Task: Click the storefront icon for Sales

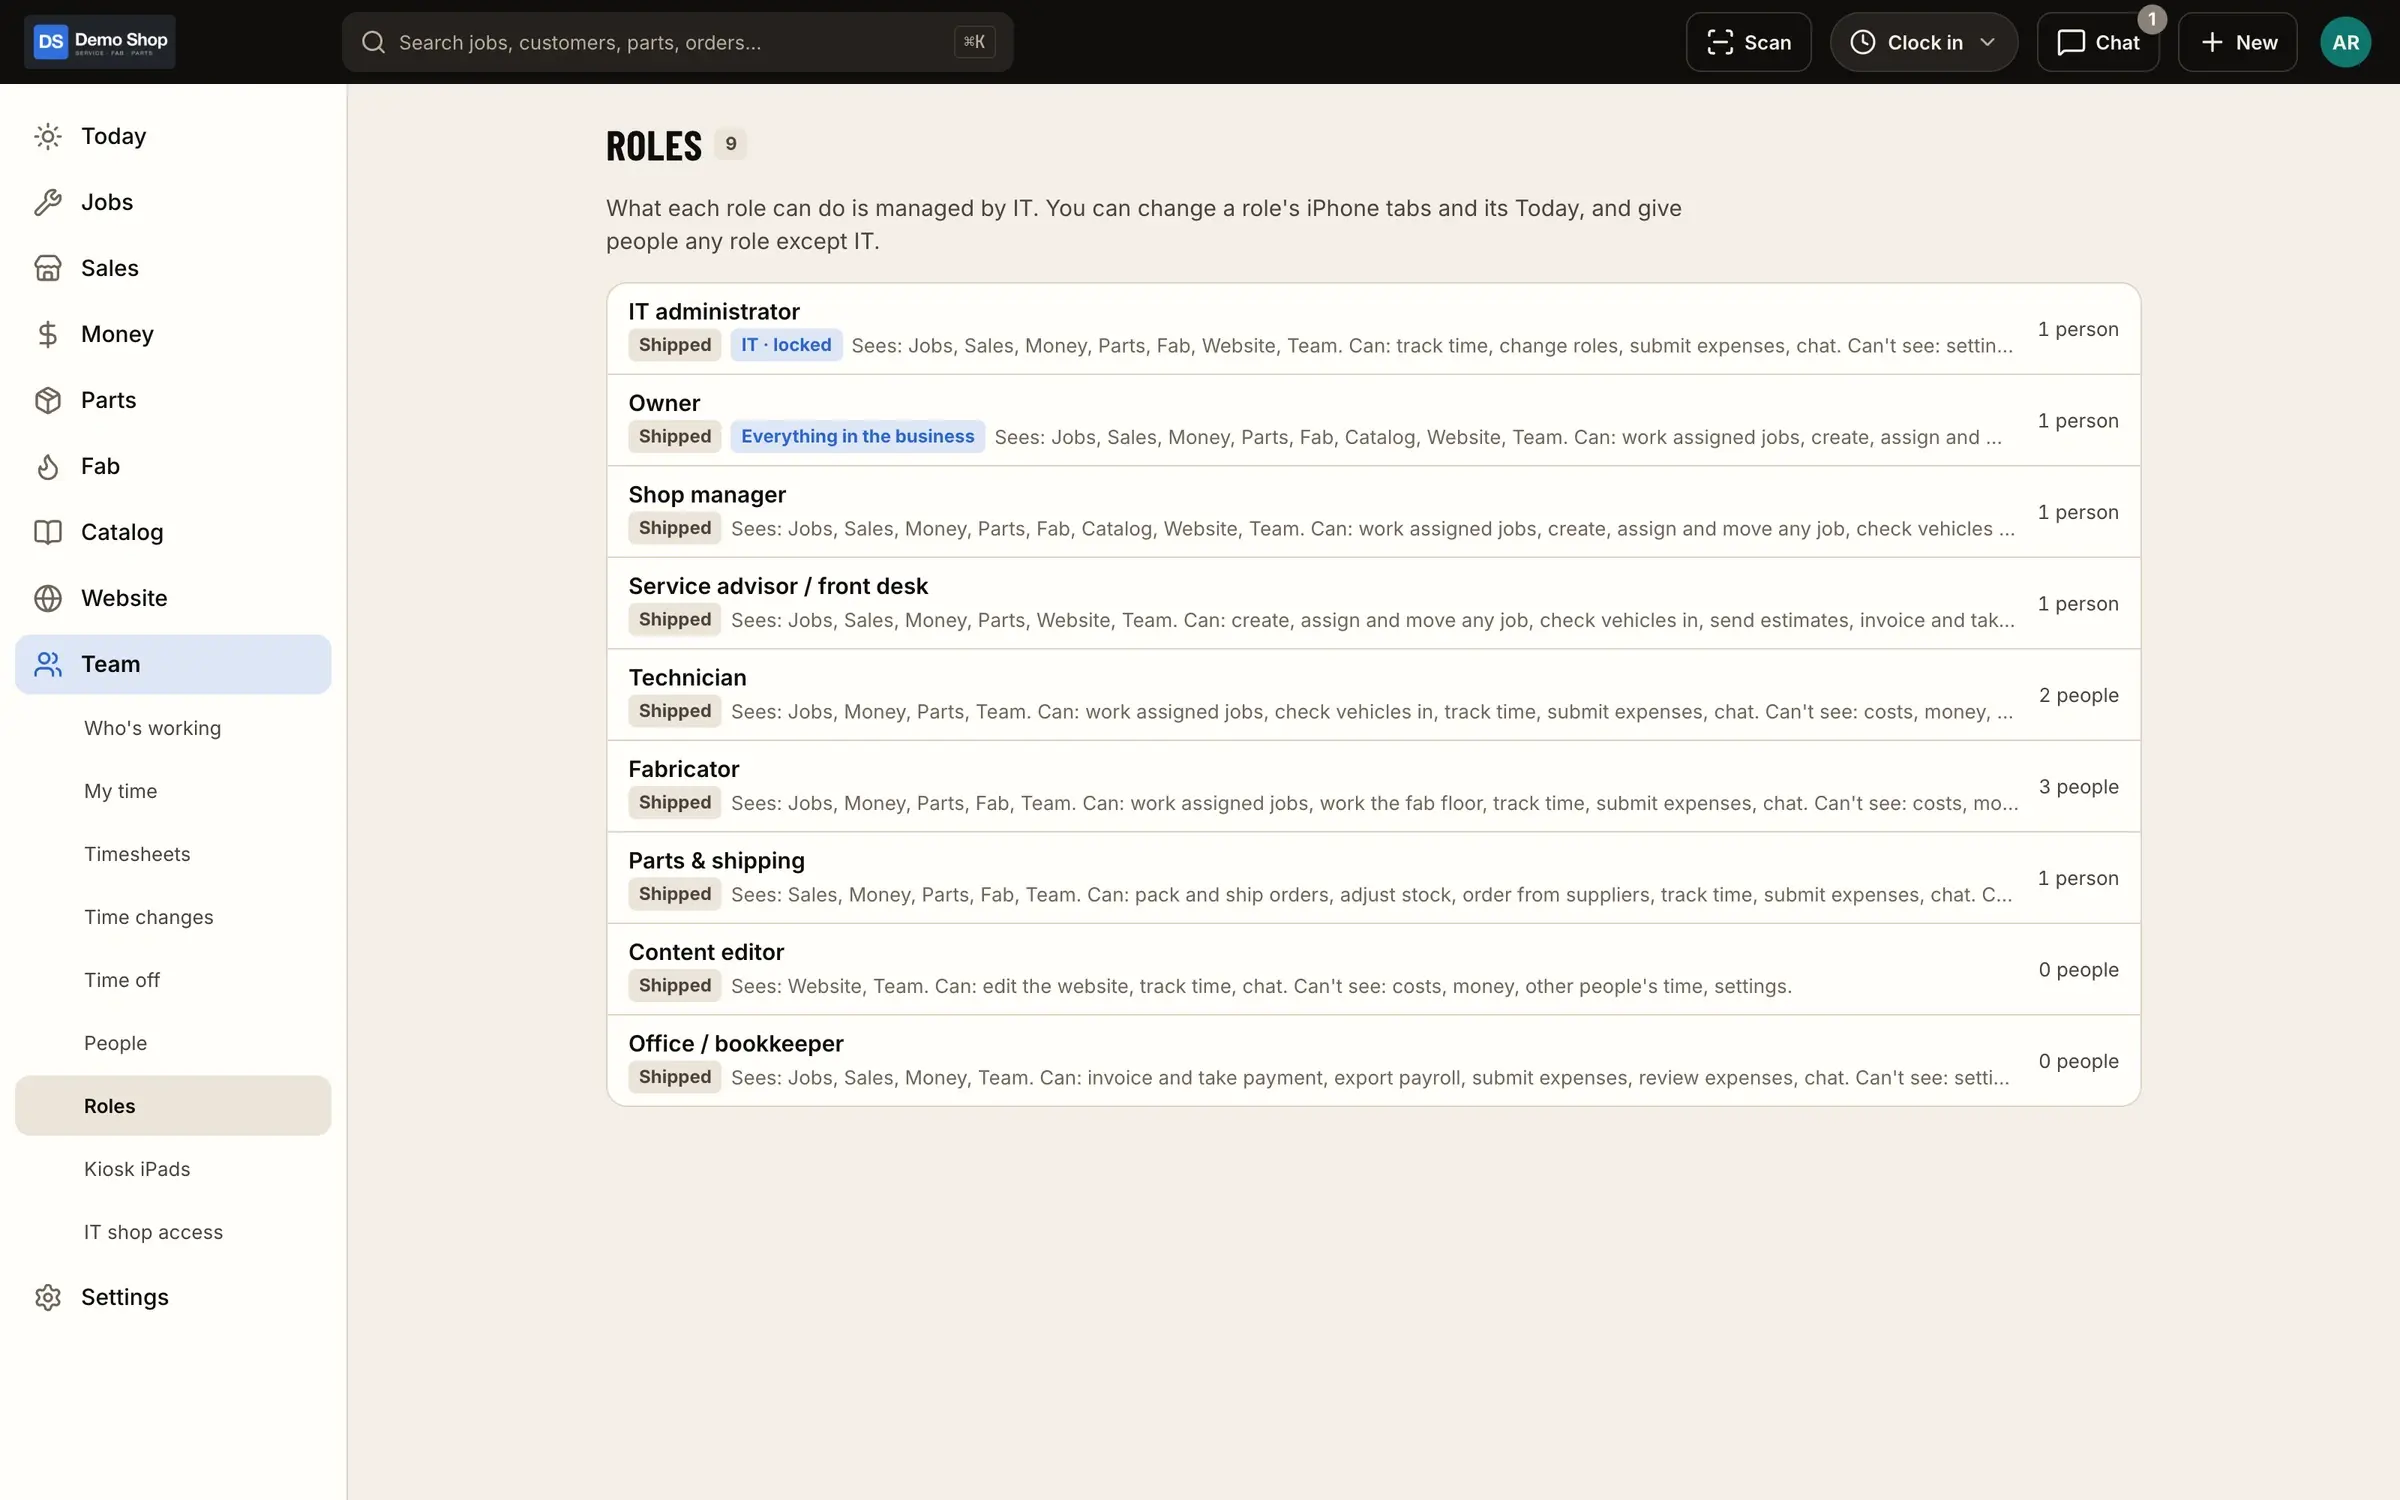Action: (48, 268)
